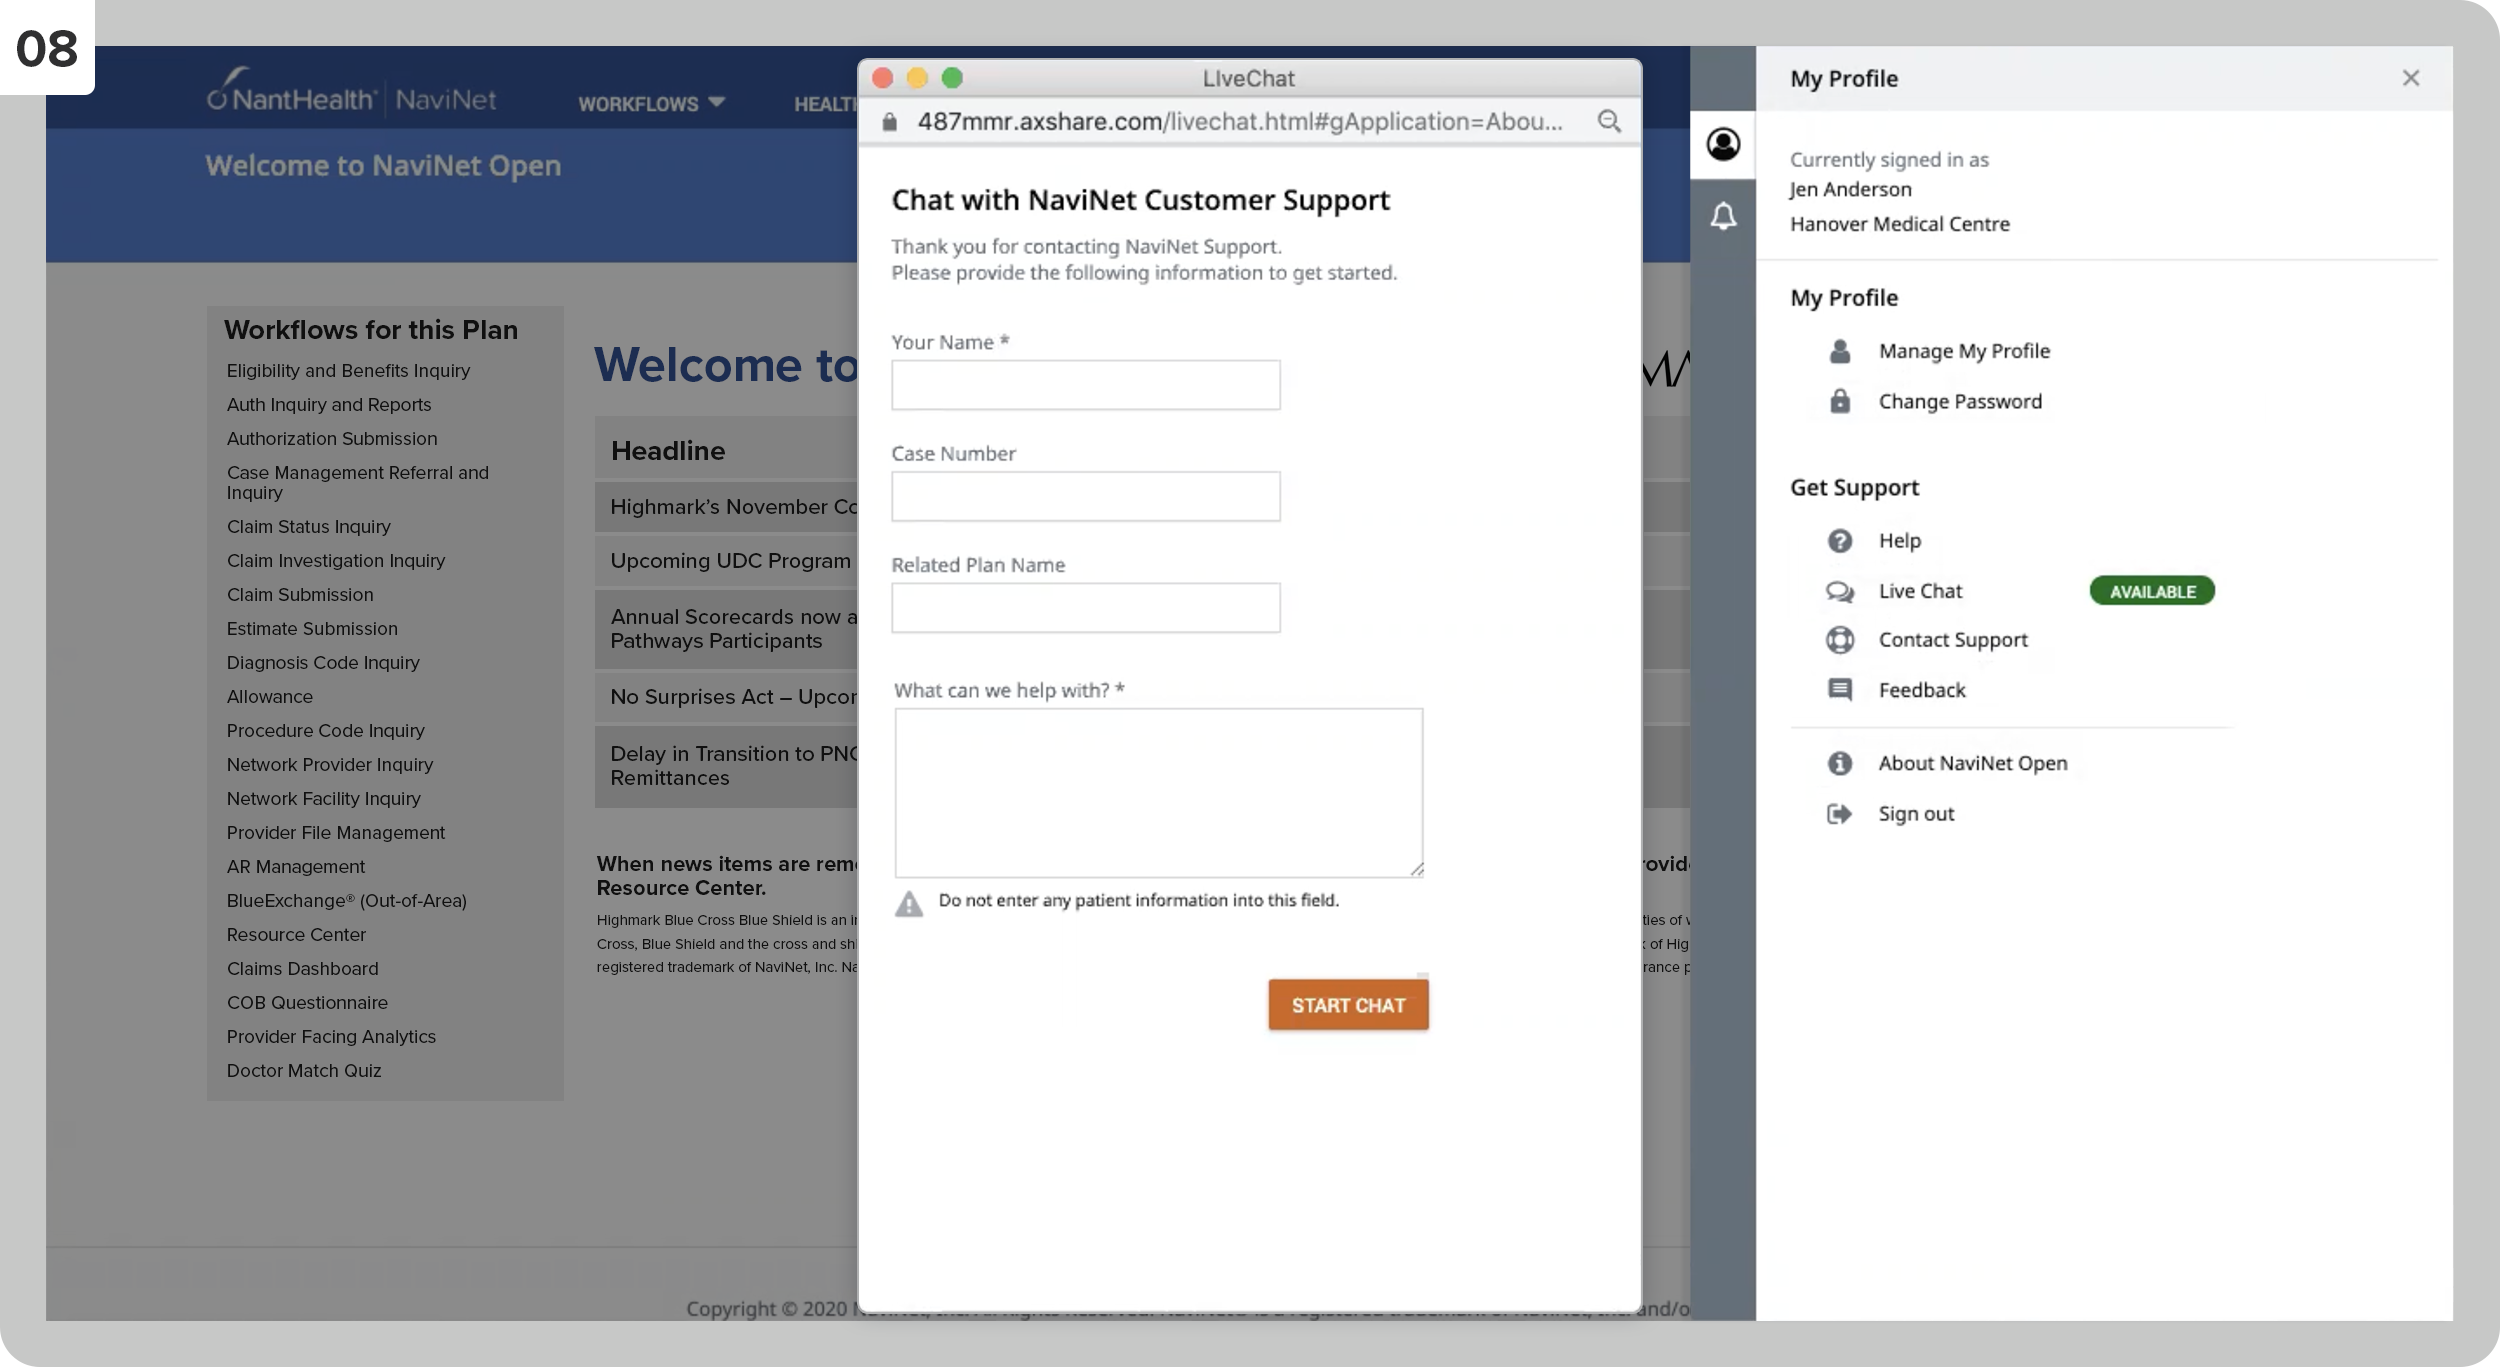Viewport: 2500px width, 1367px height.
Task: Open Claim Investigation Inquiry workflow
Action: point(336,561)
